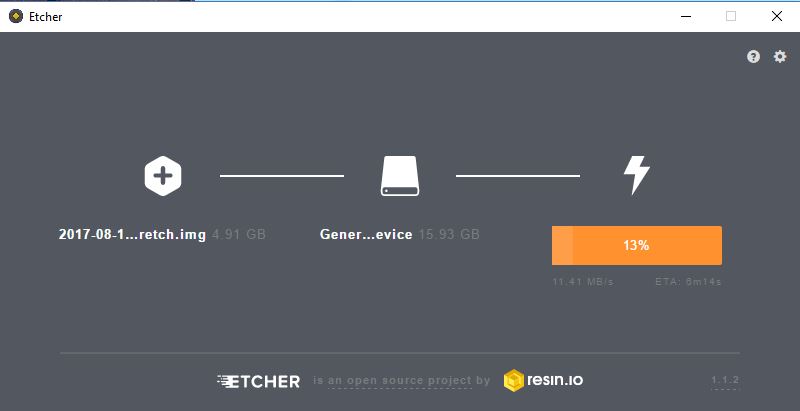The width and height of the screenshot is (800, 411).
Task: Close the Etcher window
Action: (777, 16)
